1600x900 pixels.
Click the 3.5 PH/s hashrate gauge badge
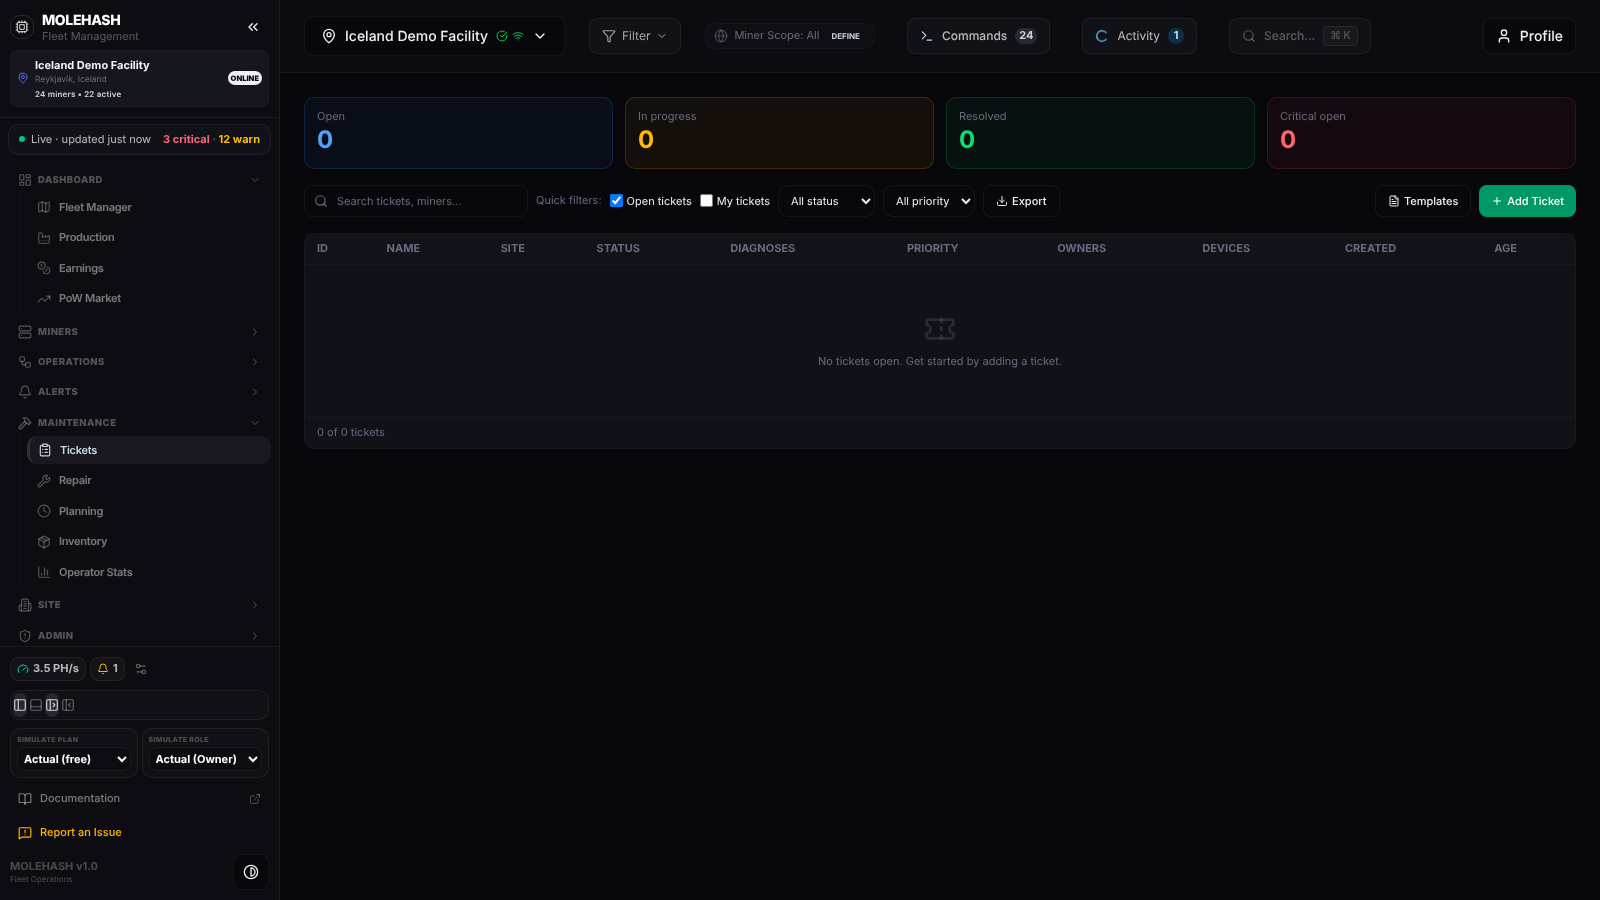48,669
